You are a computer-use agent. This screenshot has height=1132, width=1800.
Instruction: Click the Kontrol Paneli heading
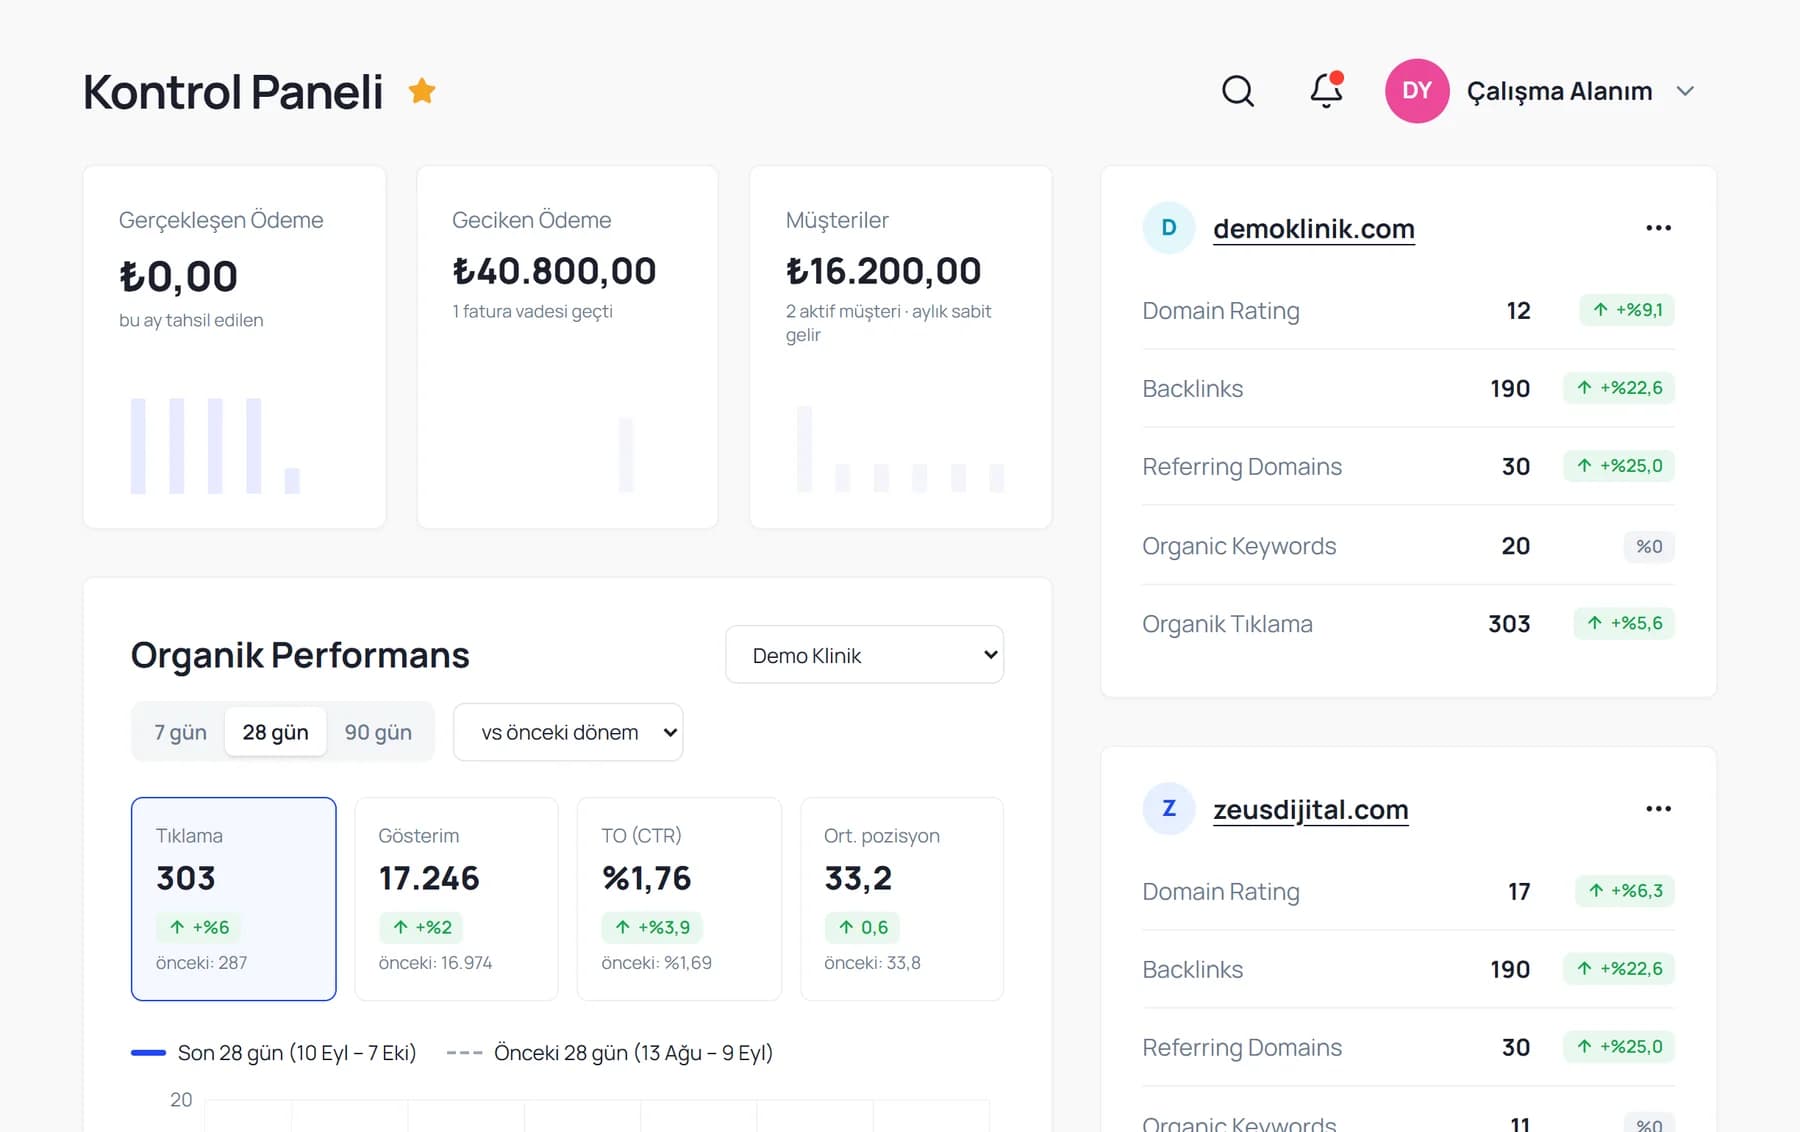233,92
